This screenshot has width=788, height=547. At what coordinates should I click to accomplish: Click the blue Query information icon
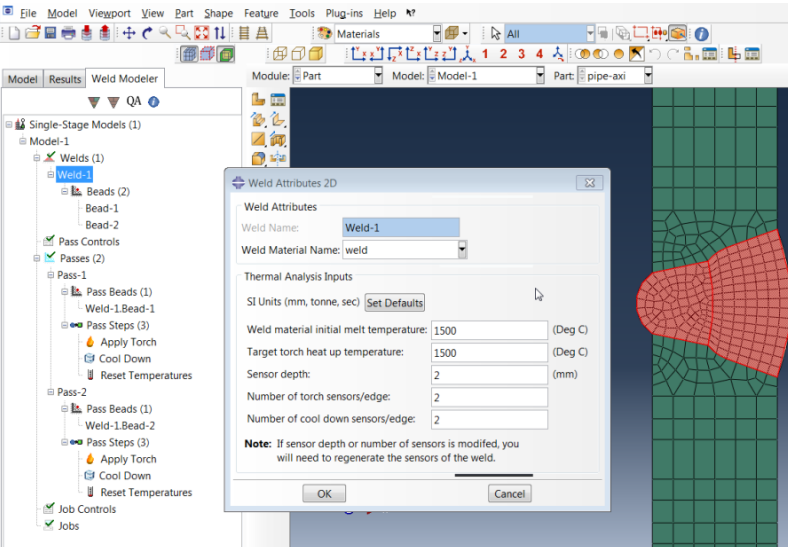point(702,34)
